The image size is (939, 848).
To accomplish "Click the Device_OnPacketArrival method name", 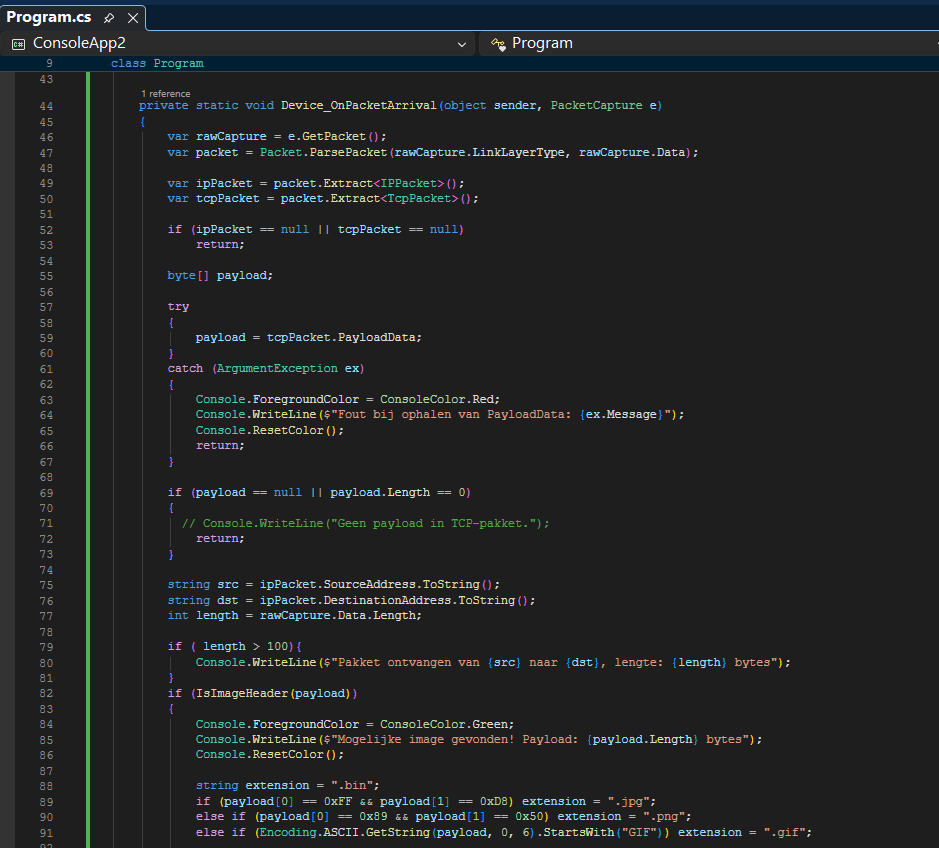I will [358, 106].
